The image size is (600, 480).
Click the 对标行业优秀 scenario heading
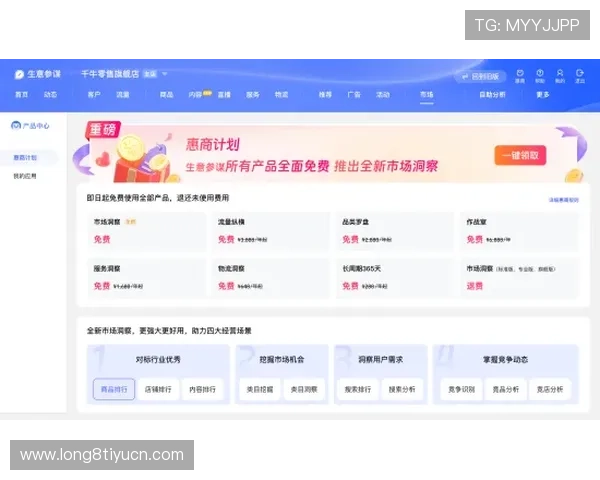(x=158, y=359)
